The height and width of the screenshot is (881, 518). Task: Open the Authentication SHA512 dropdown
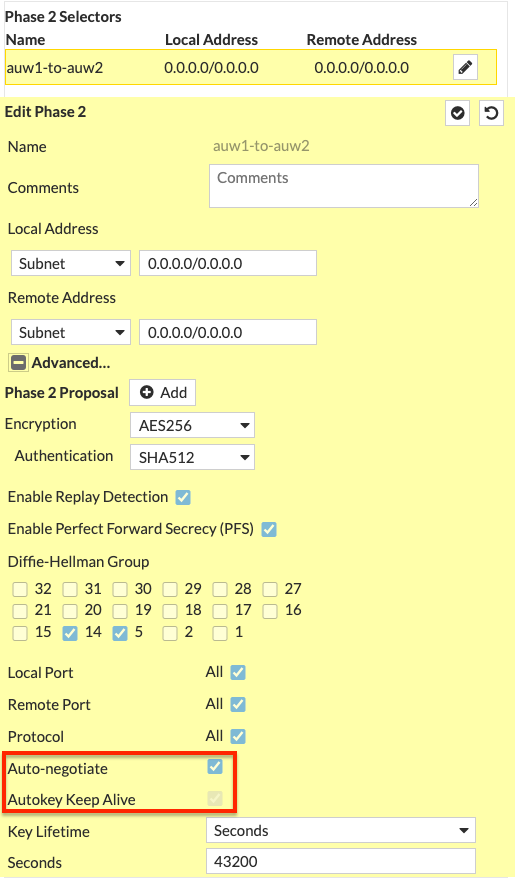[x=192, y=457]
